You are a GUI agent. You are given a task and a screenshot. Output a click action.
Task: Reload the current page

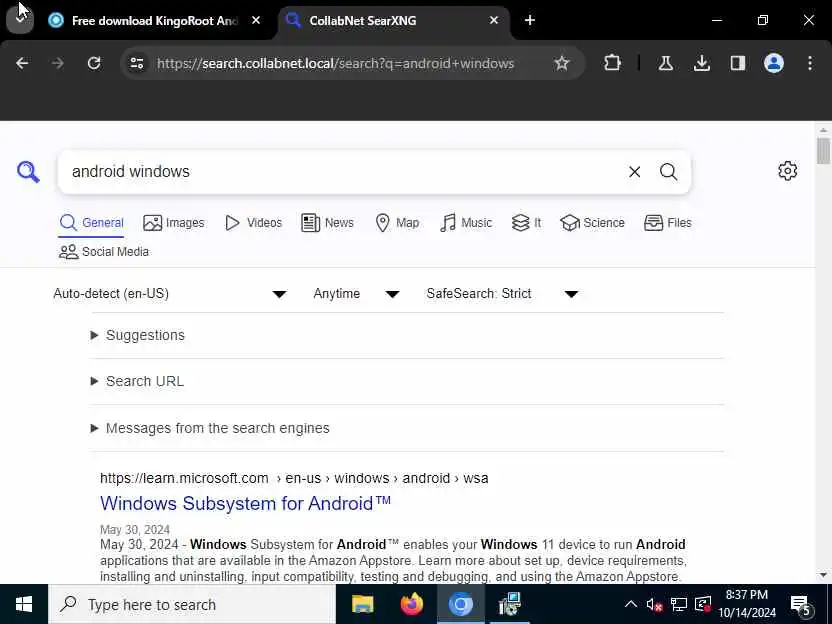(x=94, y=64)
